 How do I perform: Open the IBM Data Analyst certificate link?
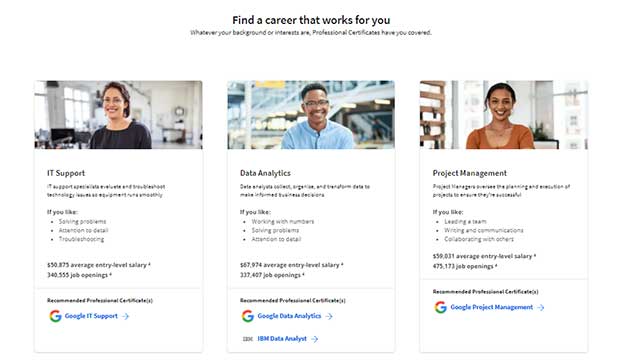pos(282,339)
